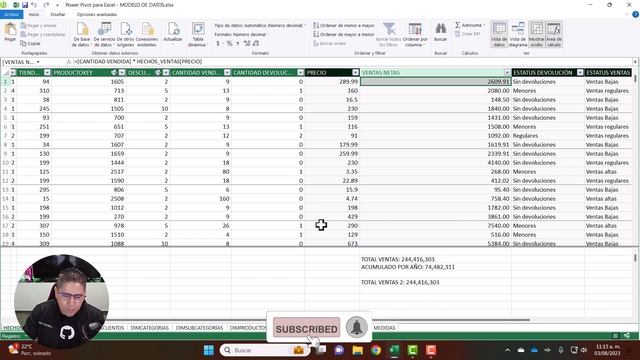Click the formula bar
Image resolution: width=640 pixels, height=360 pixels.
pos(353,62)
